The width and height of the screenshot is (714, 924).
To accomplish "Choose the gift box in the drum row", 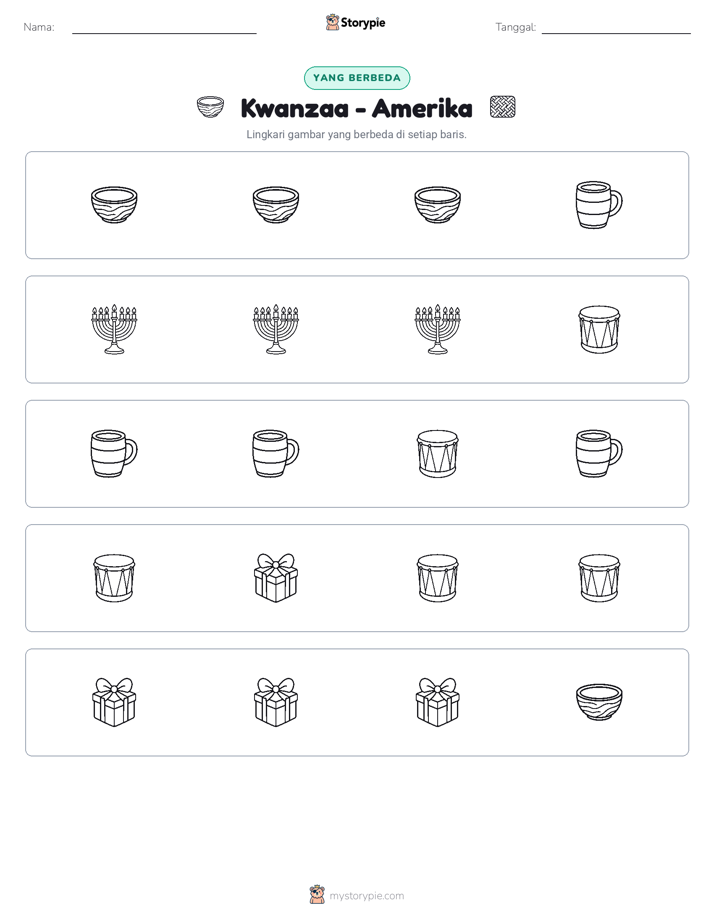I will (x=276, y=578).
